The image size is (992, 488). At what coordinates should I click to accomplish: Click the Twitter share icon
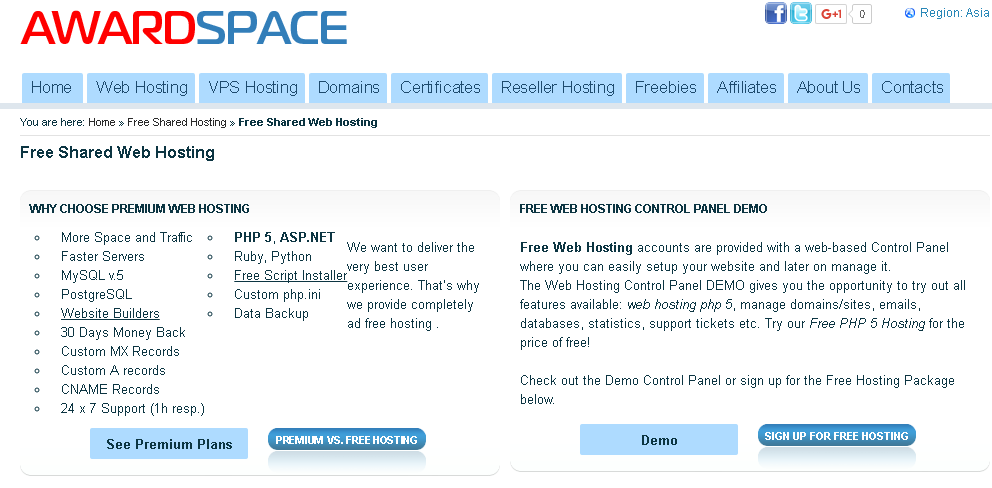tap(800, 13)
